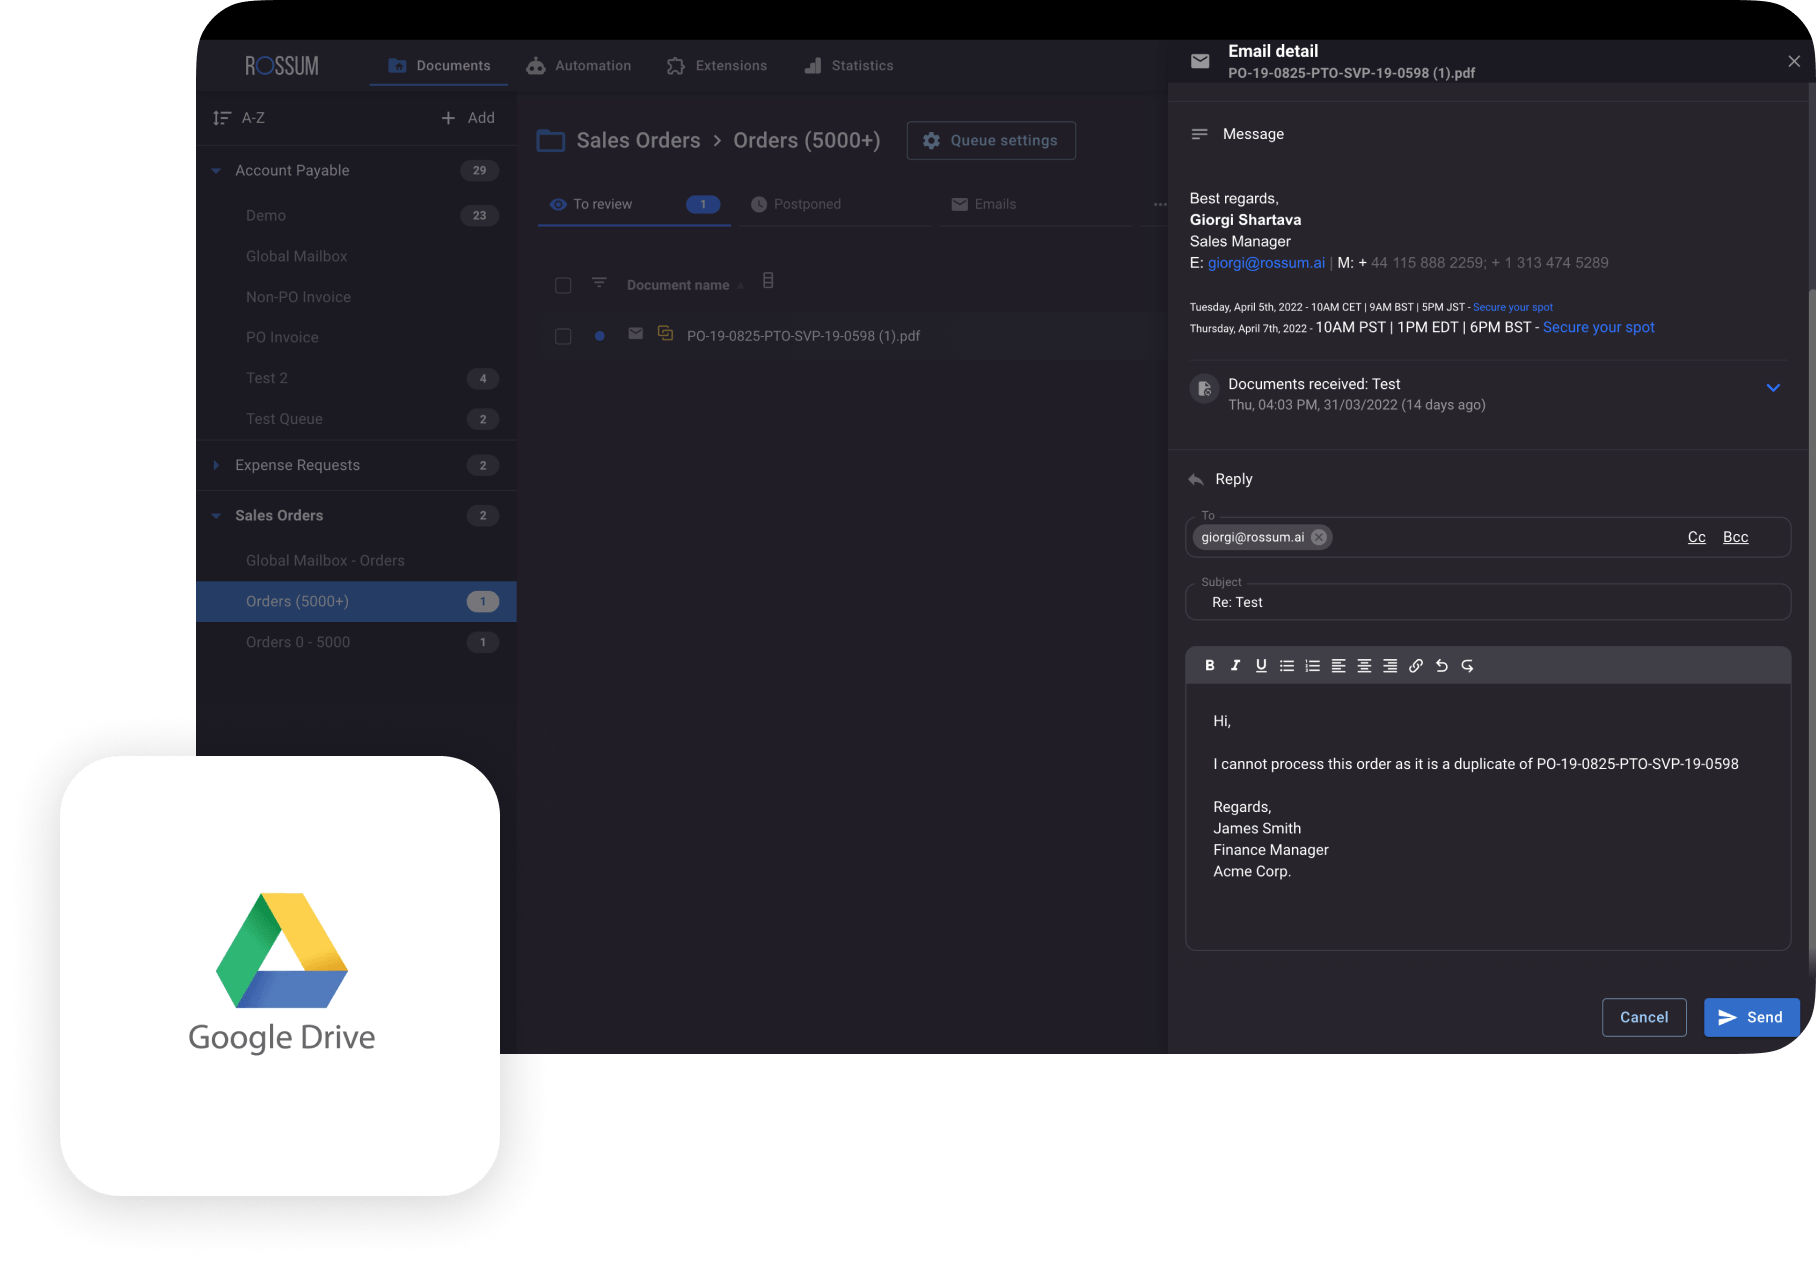Undo the last edit in the reply
The image size is (1816, 1264).
click(x=1442, y=666)
